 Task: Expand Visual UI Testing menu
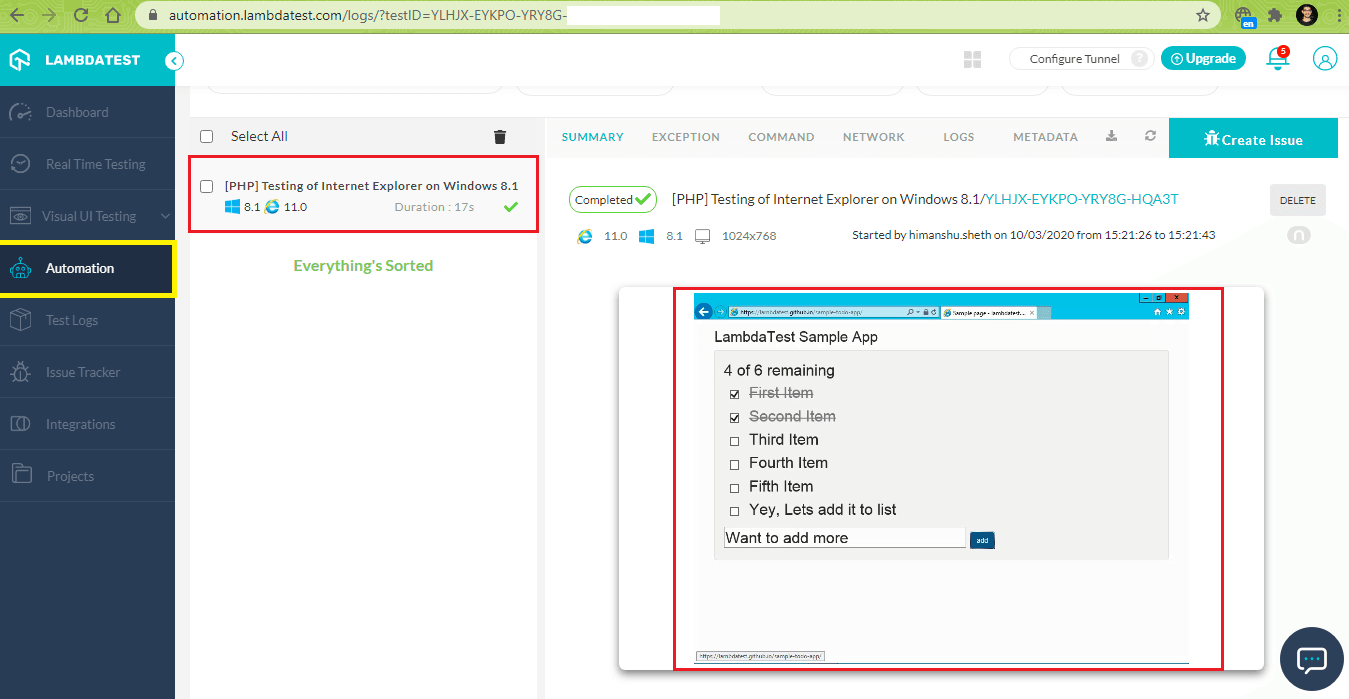coord(87,216)
